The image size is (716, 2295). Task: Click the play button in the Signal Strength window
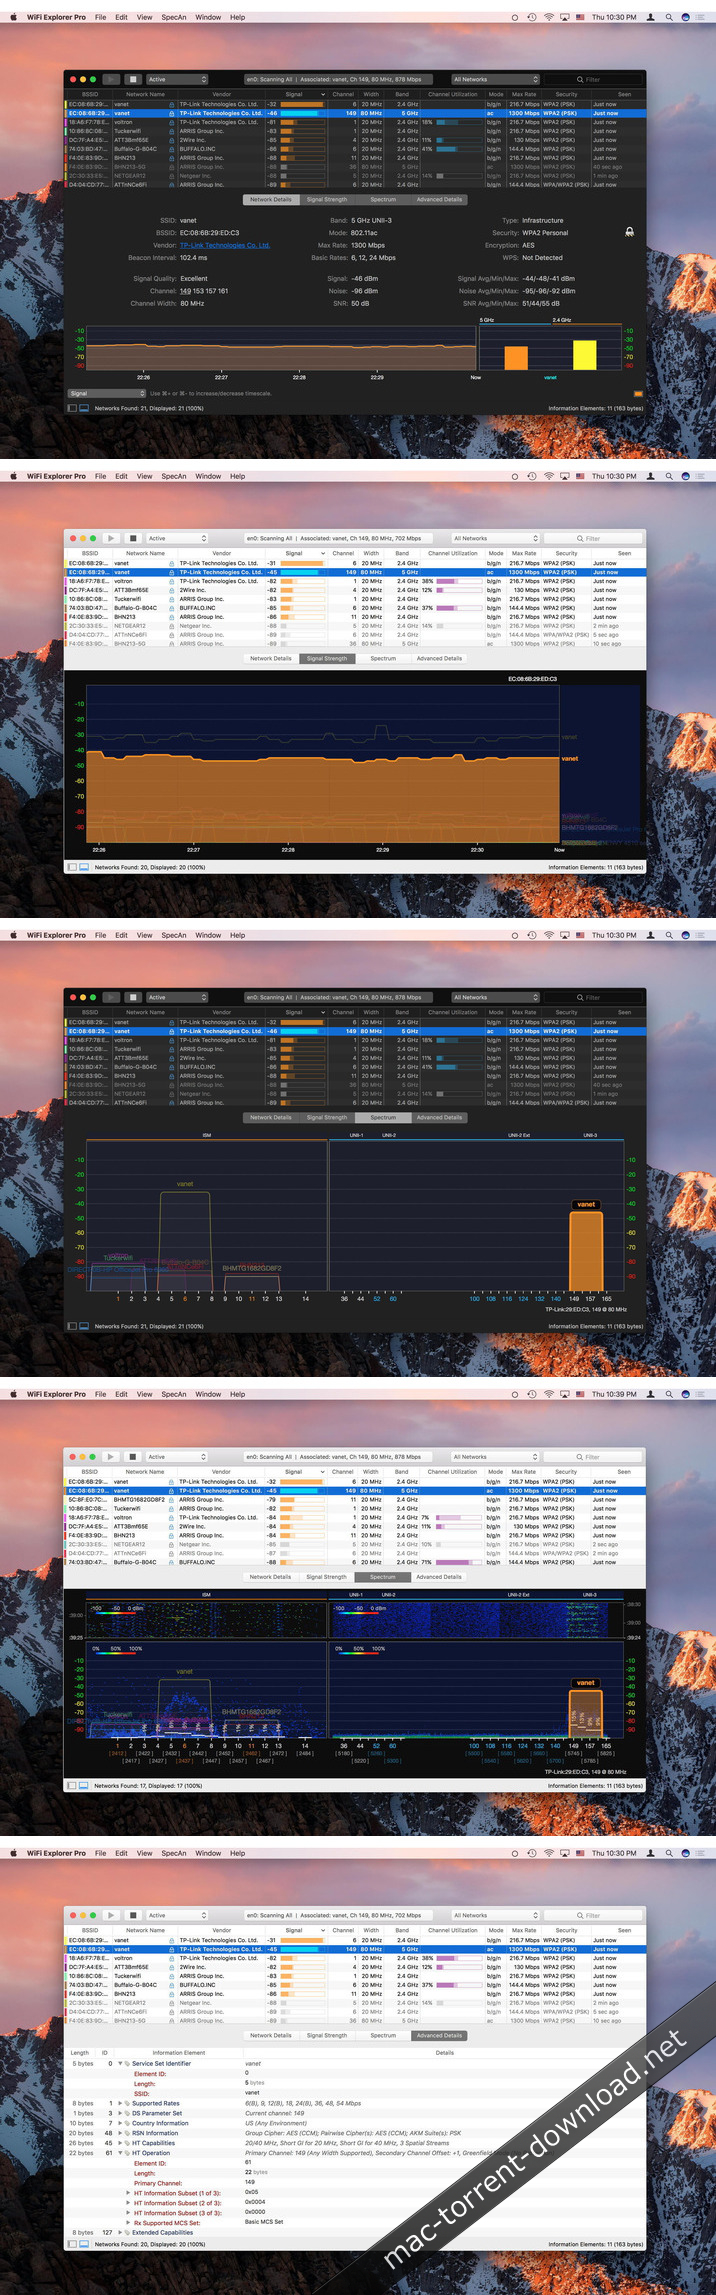111,538
